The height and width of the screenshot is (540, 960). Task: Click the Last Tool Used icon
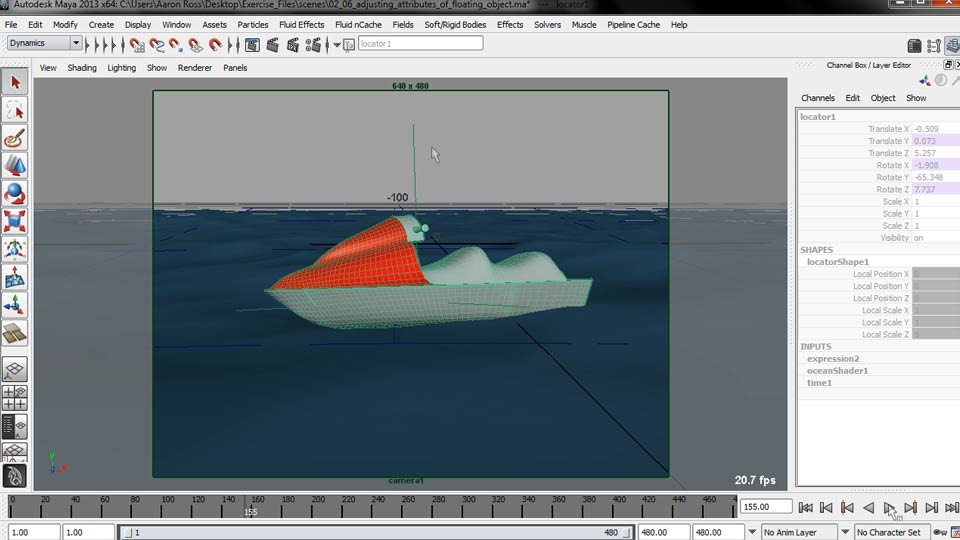tap(15, 333)
